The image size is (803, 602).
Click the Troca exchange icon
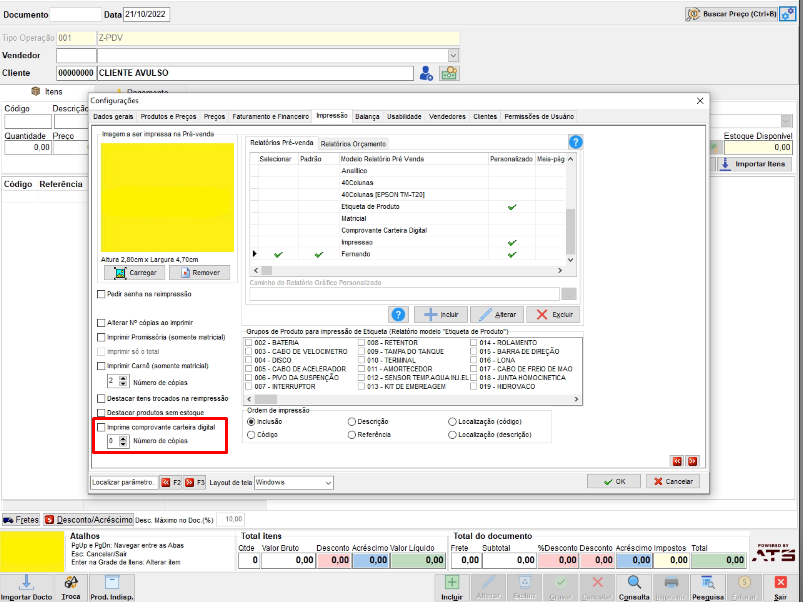71,583
